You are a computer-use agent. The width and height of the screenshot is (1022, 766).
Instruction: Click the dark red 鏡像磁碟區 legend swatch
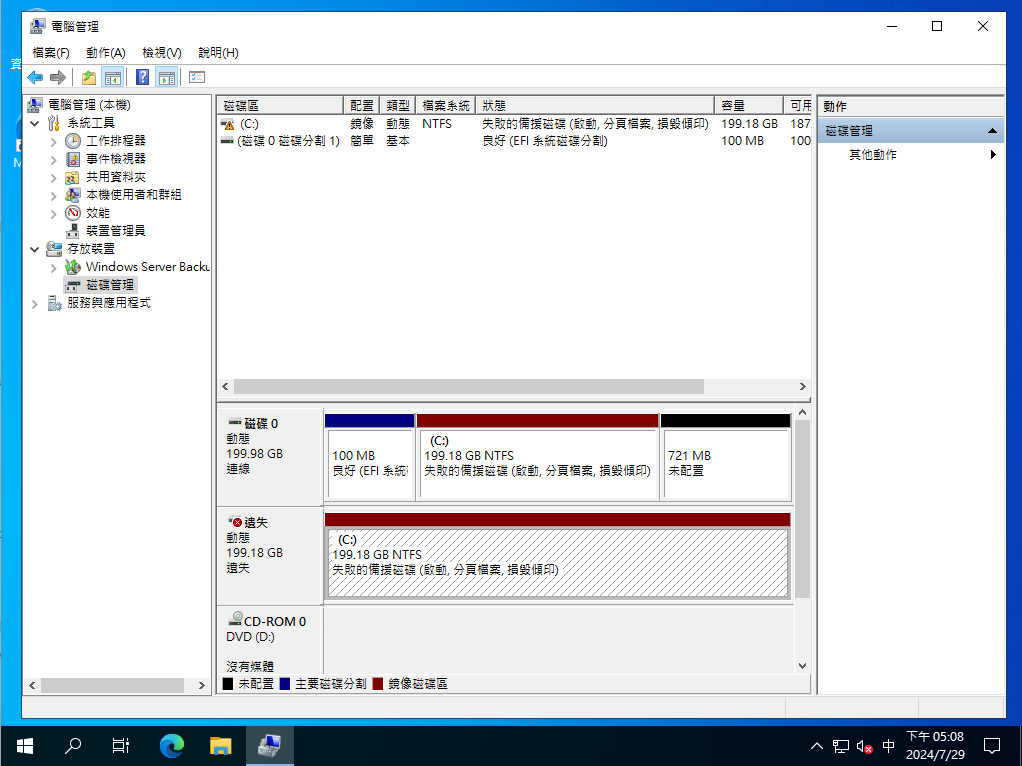[x=377, y=684]
